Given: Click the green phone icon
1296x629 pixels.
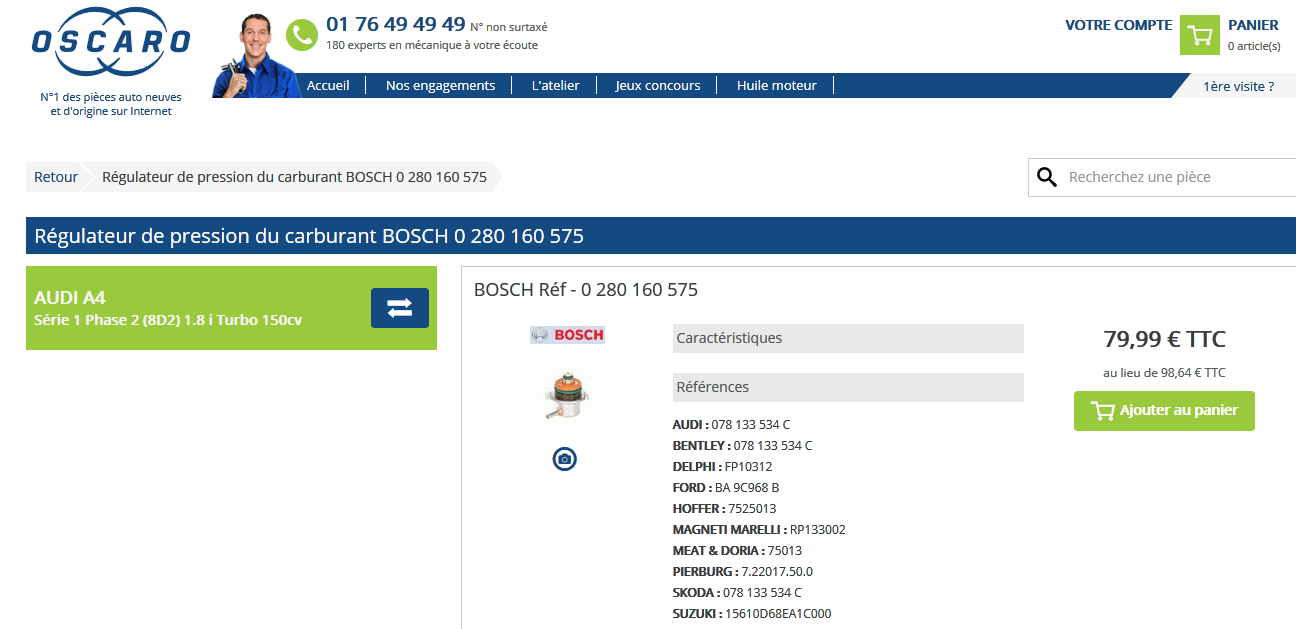Looking at the screenshot, I should [x=301, y=35].
